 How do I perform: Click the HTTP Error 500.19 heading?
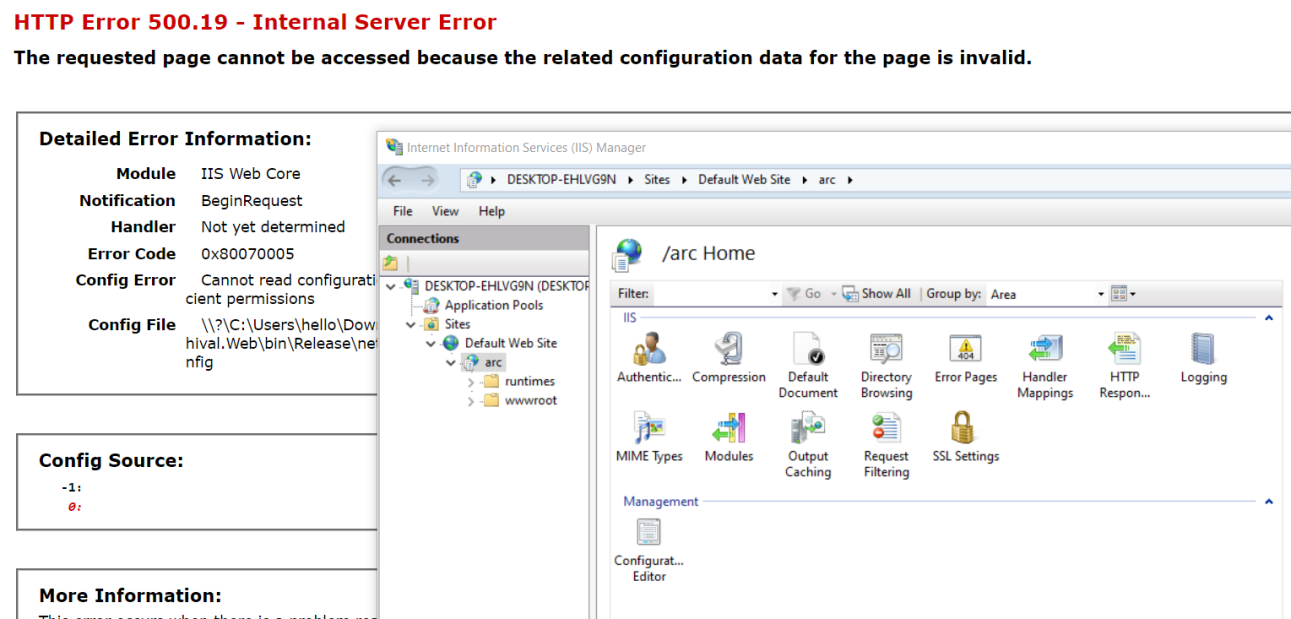click(x=255, y=22)
